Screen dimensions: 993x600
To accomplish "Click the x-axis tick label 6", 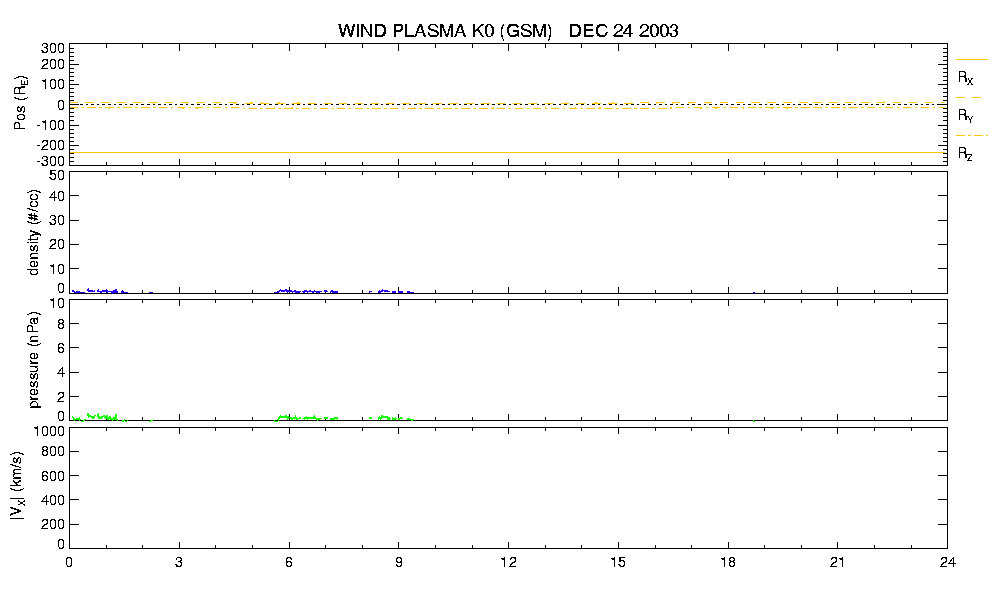I will coord(289,562).
